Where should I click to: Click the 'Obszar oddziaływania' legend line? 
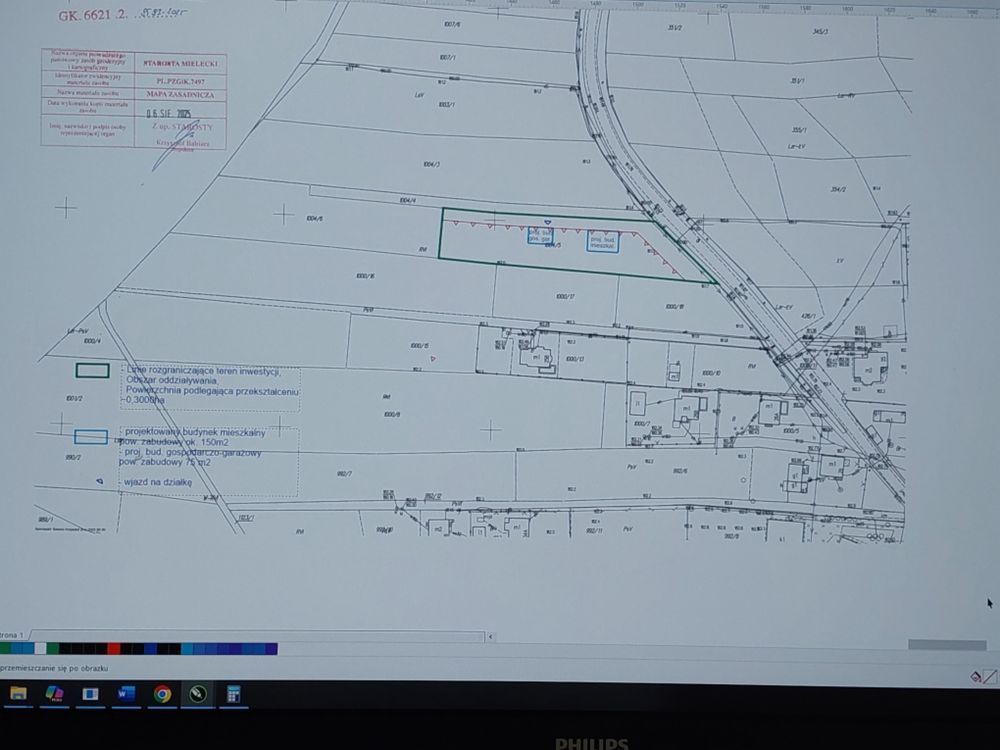[x=172, y=380]
